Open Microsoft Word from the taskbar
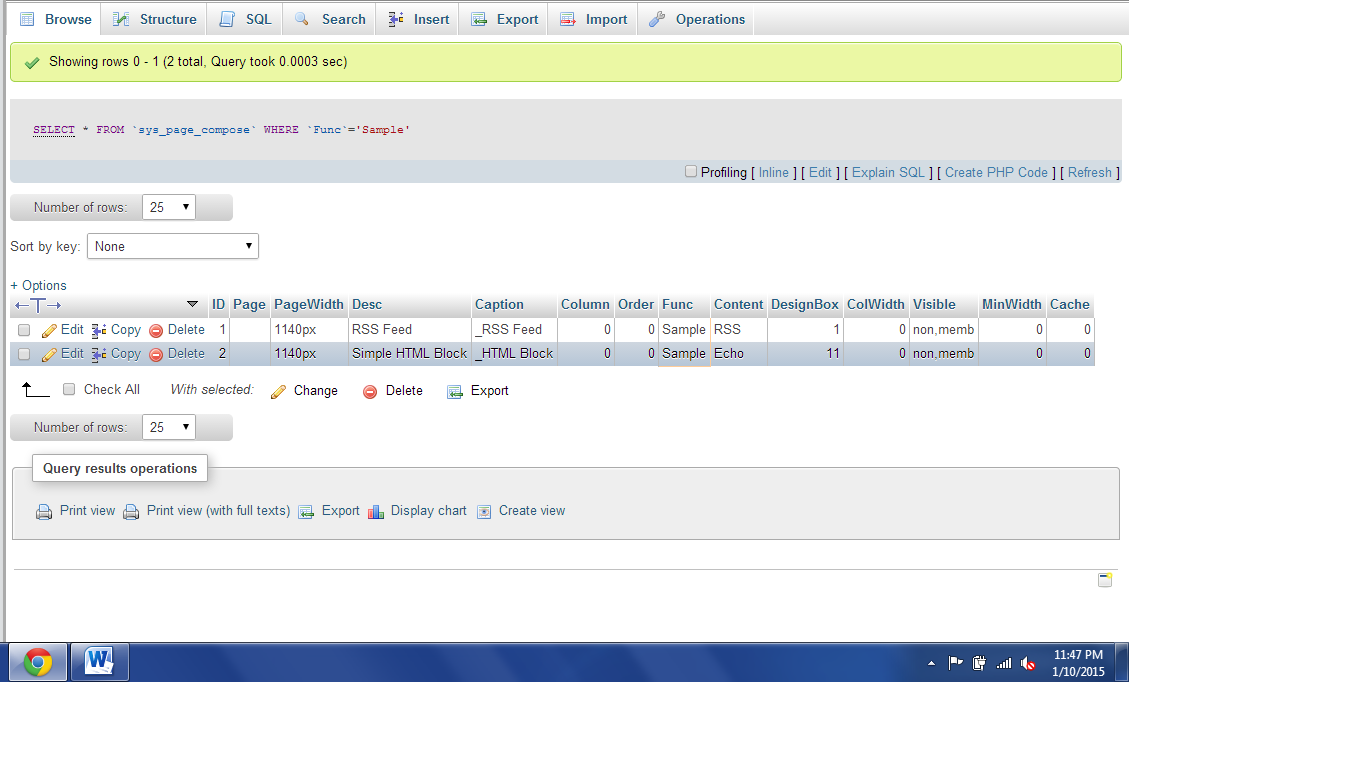The image size is (1366, 768). pyautogui.click(x=100, y=662)
